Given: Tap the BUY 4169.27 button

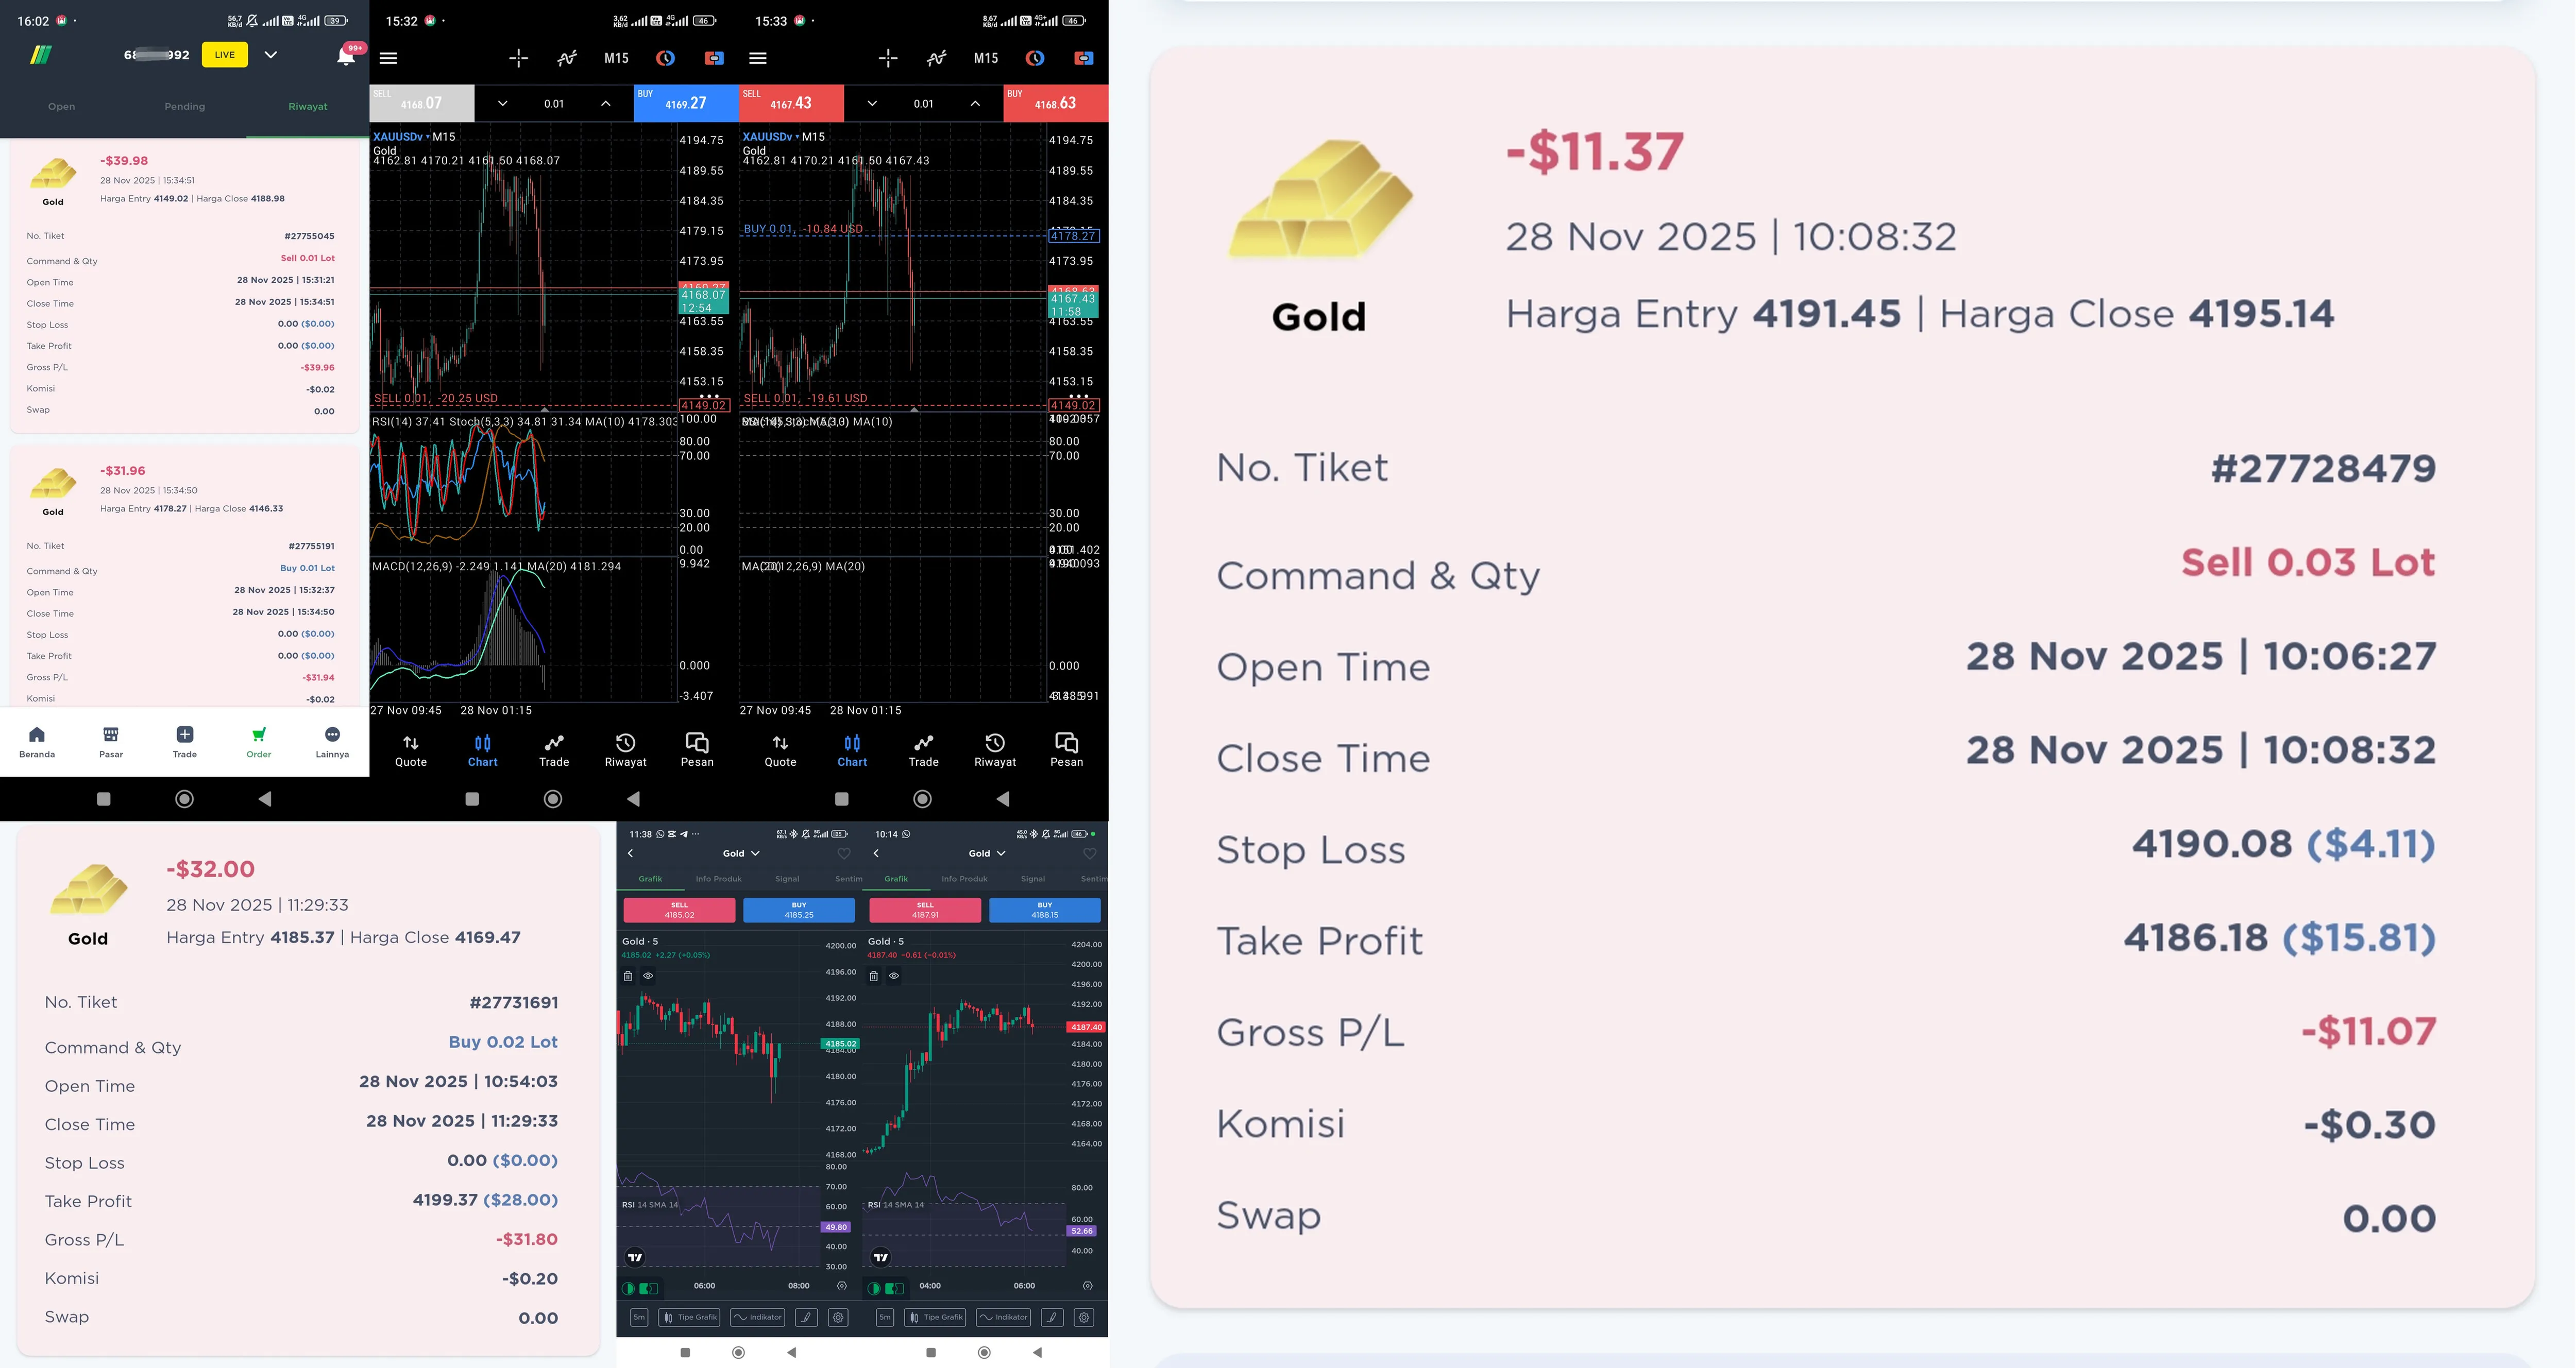Looking at the screenshot, I should [686, 103].
